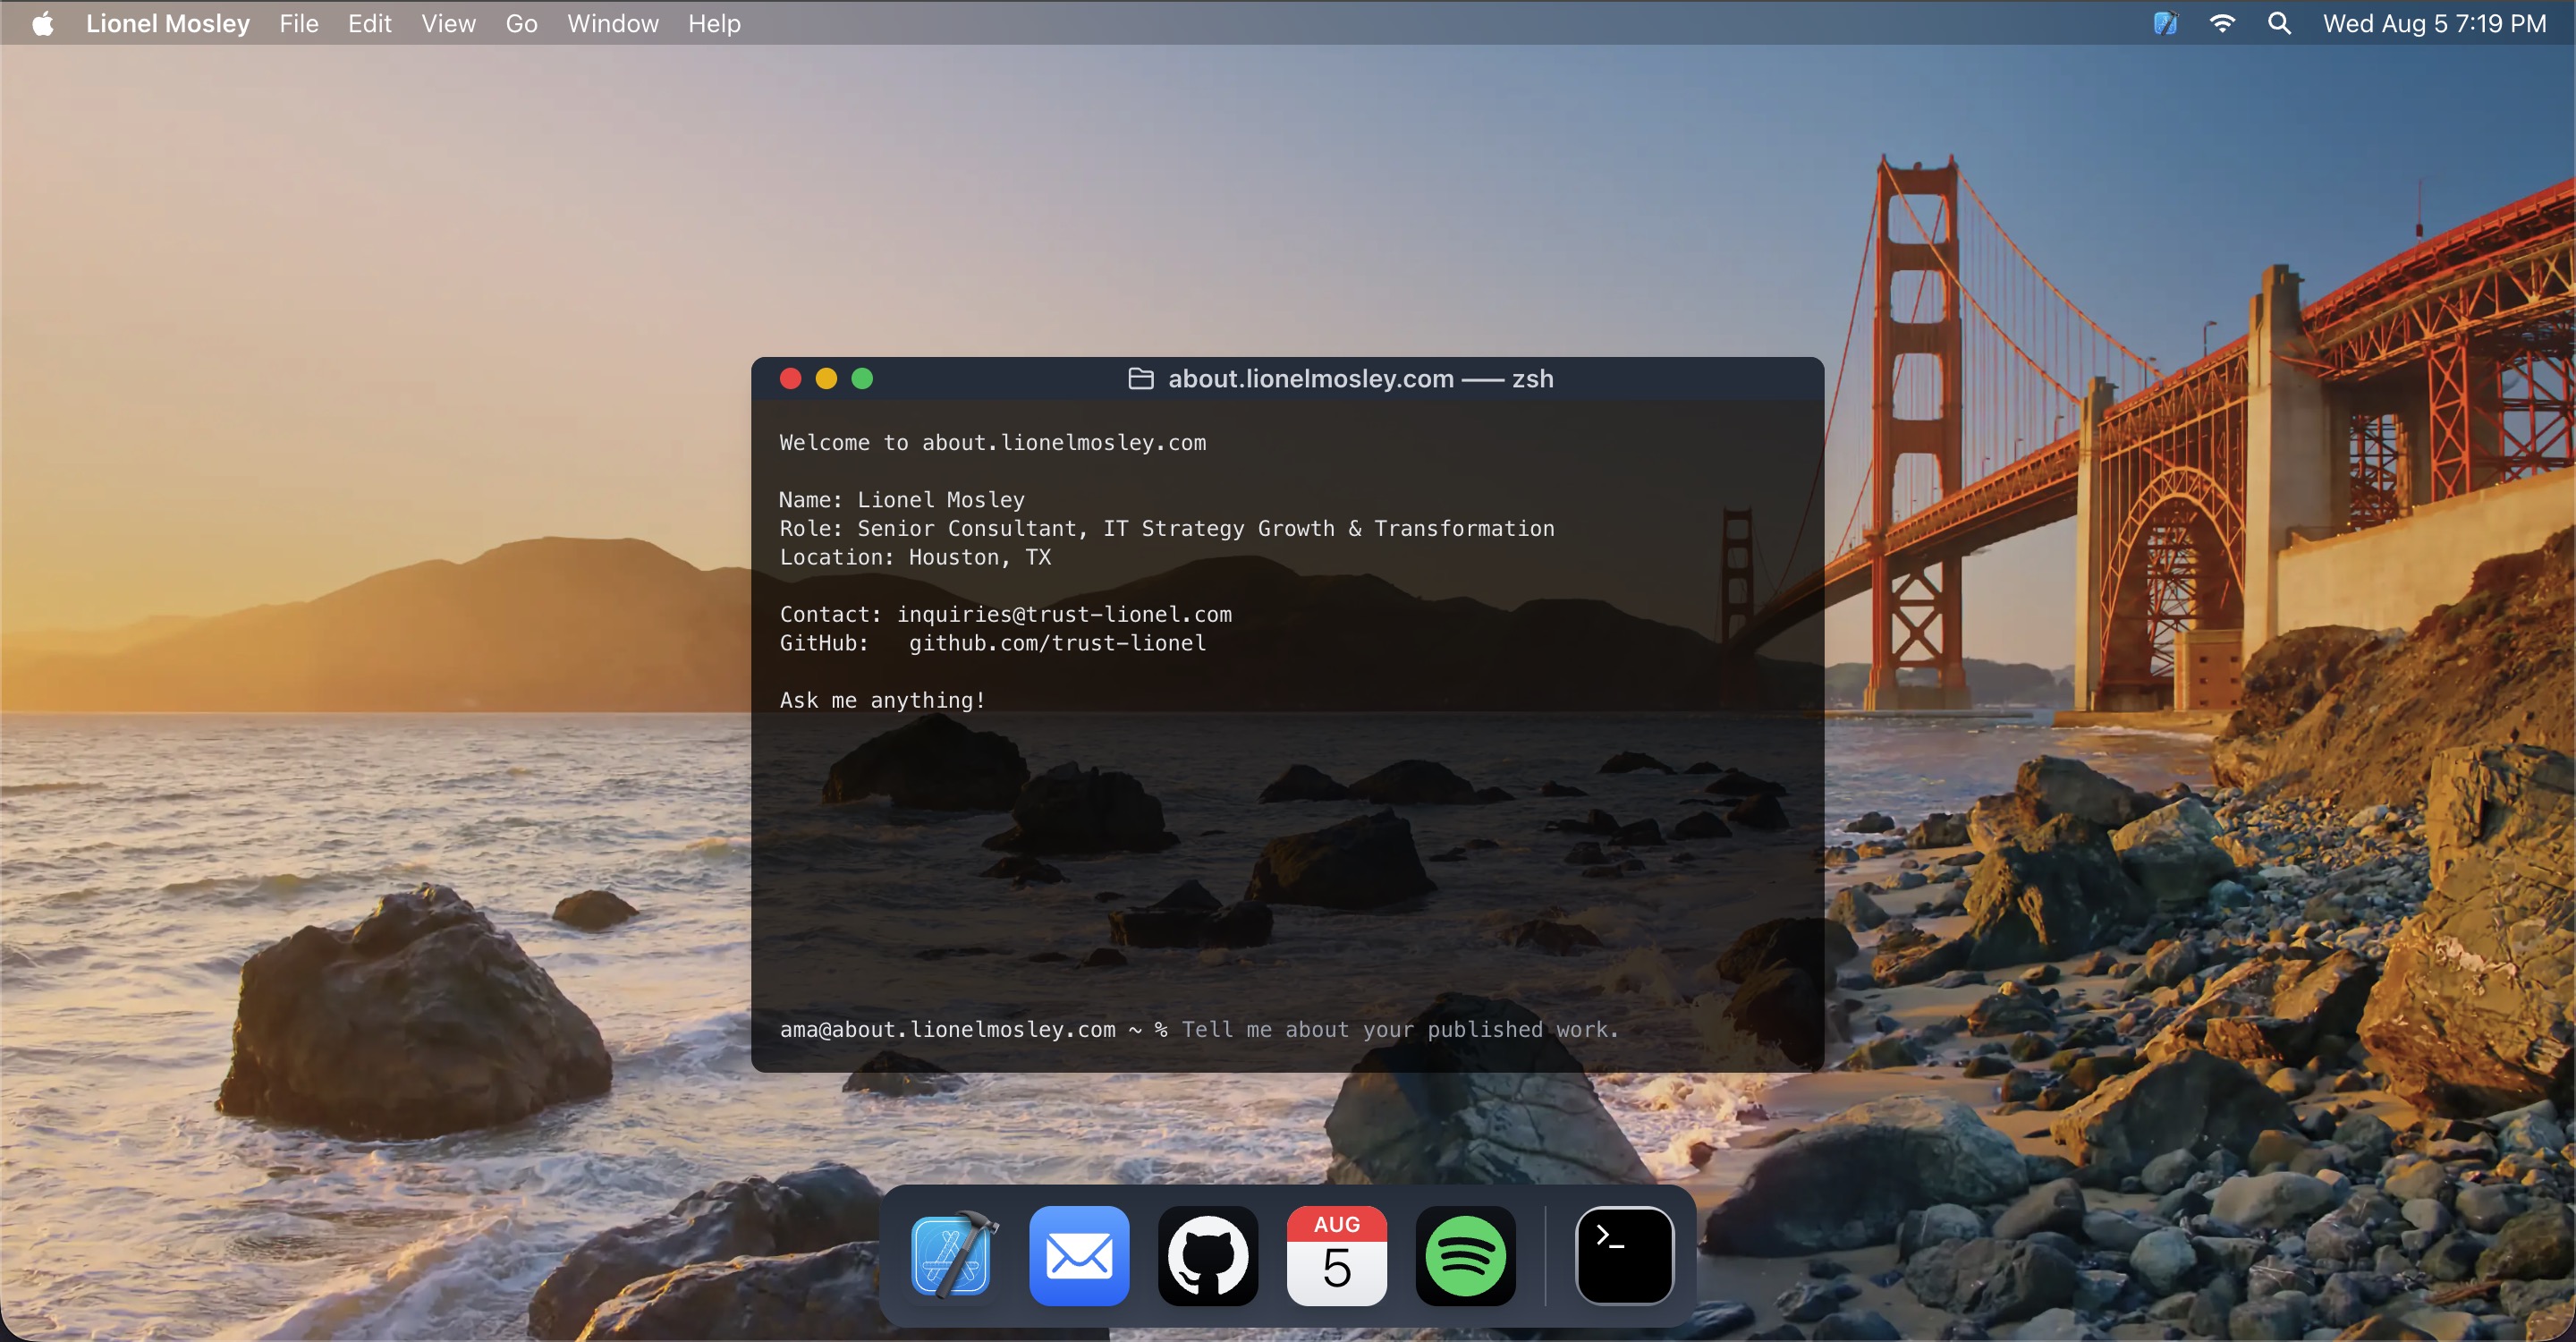The height and width of the screenshot is (1342, 2576).
Task: Open the Help menu
Action: [x=714, y=23]
